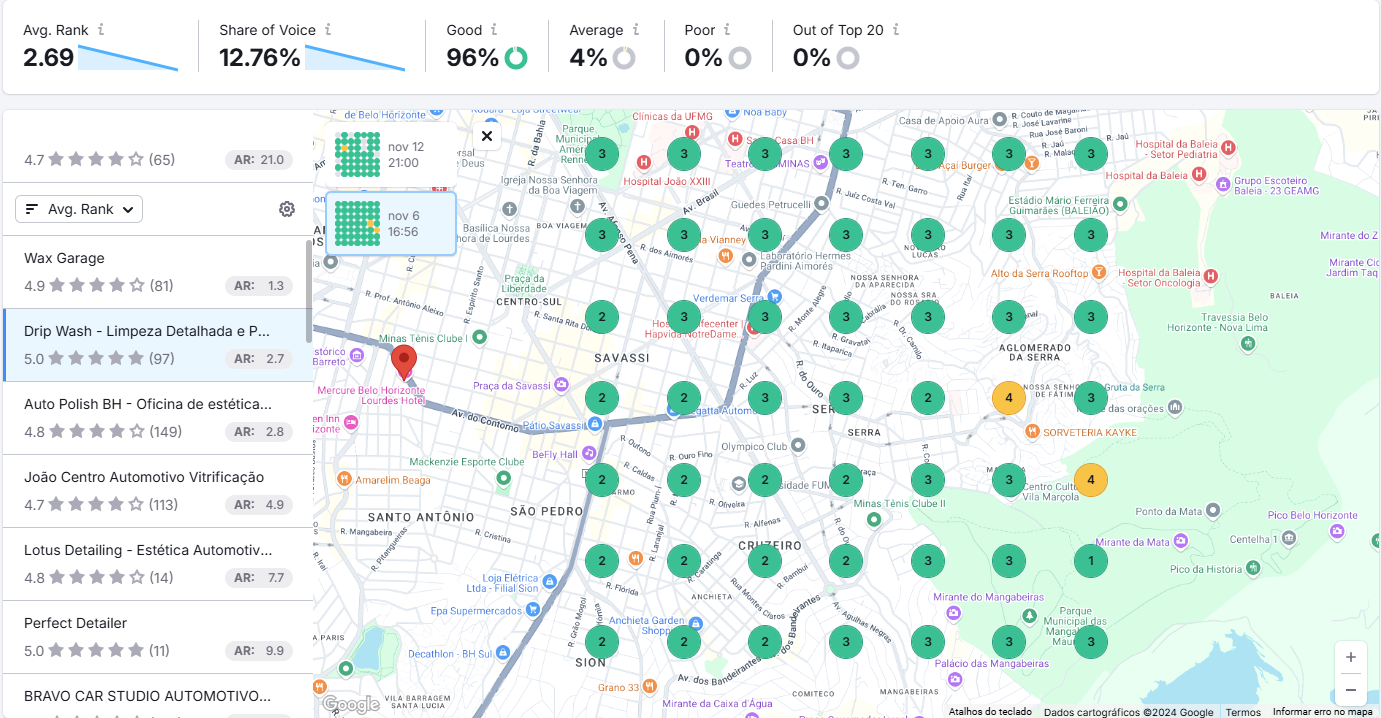This screenshot has height=718, width=1381.
Task: Click the orange rank 4 map marker
Action: (1009, 397)
